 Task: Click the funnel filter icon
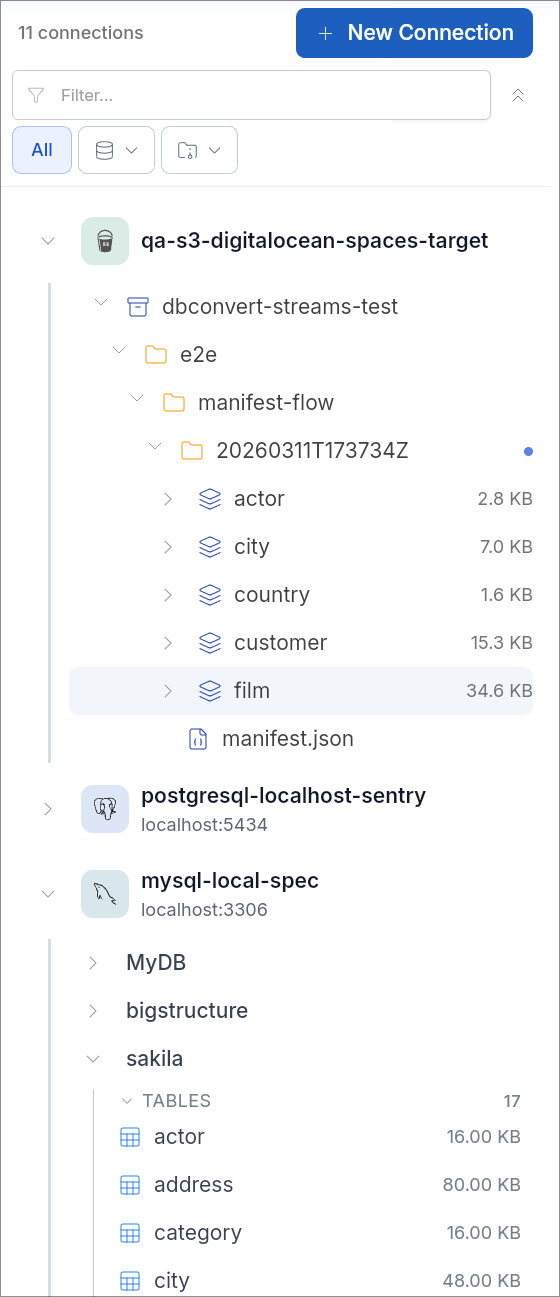click(36, 95)
